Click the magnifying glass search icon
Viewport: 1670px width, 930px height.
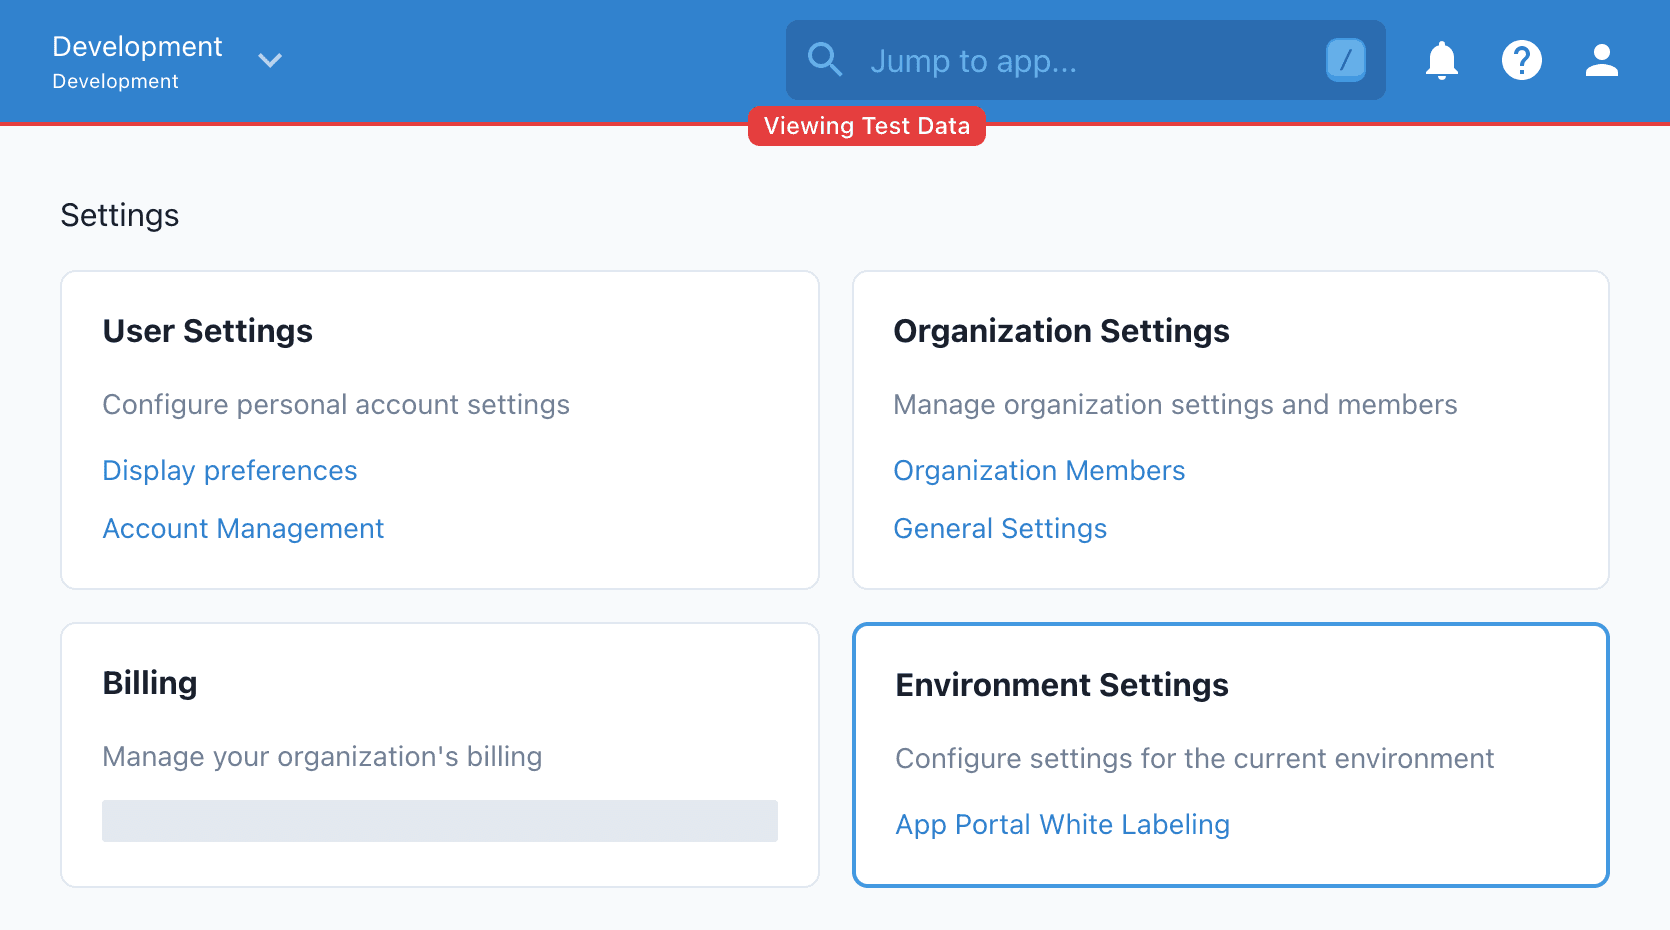(825, 60)
